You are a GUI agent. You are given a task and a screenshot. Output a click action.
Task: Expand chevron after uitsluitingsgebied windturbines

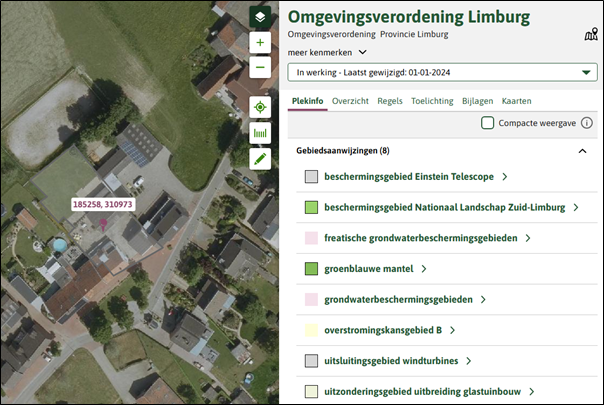pos(468,361)
